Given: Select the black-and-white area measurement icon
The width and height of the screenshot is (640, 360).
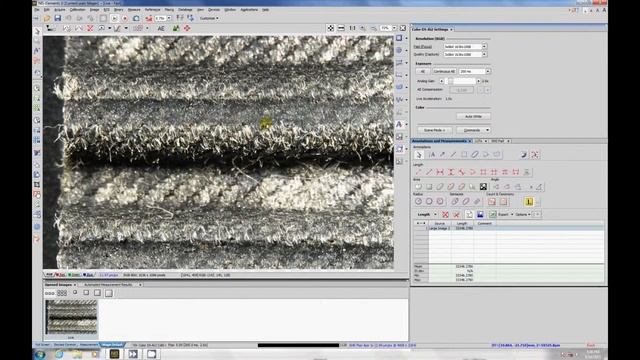Looking at the screenshot, I should (x=483, y=187).
